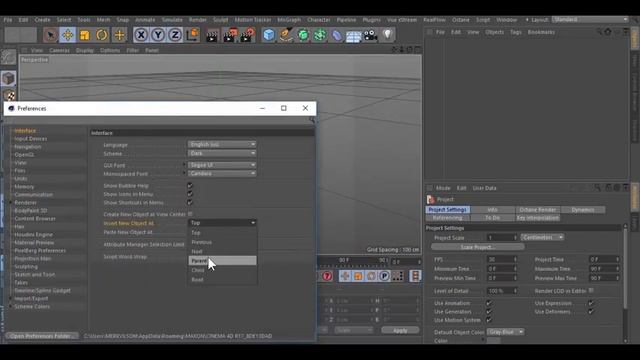Toggle the Use Expression checkbox
Image resolution: width=640 pixels, height=360 pixels.
point(591,303)
